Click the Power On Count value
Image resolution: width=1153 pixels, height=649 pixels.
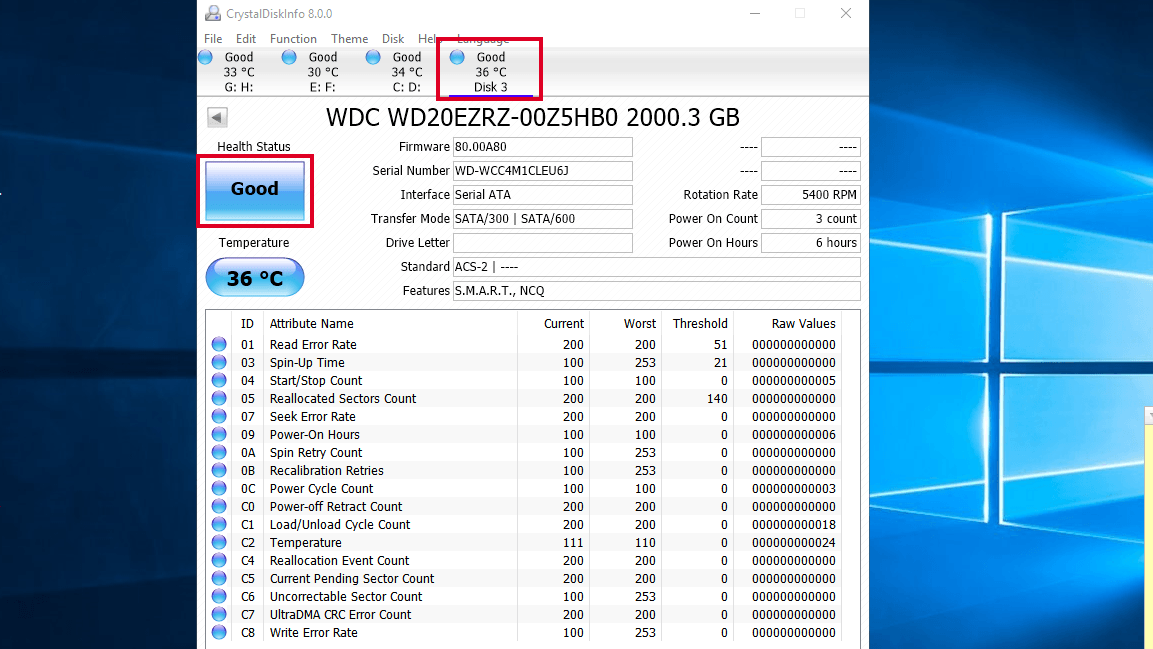click(810, 219)
